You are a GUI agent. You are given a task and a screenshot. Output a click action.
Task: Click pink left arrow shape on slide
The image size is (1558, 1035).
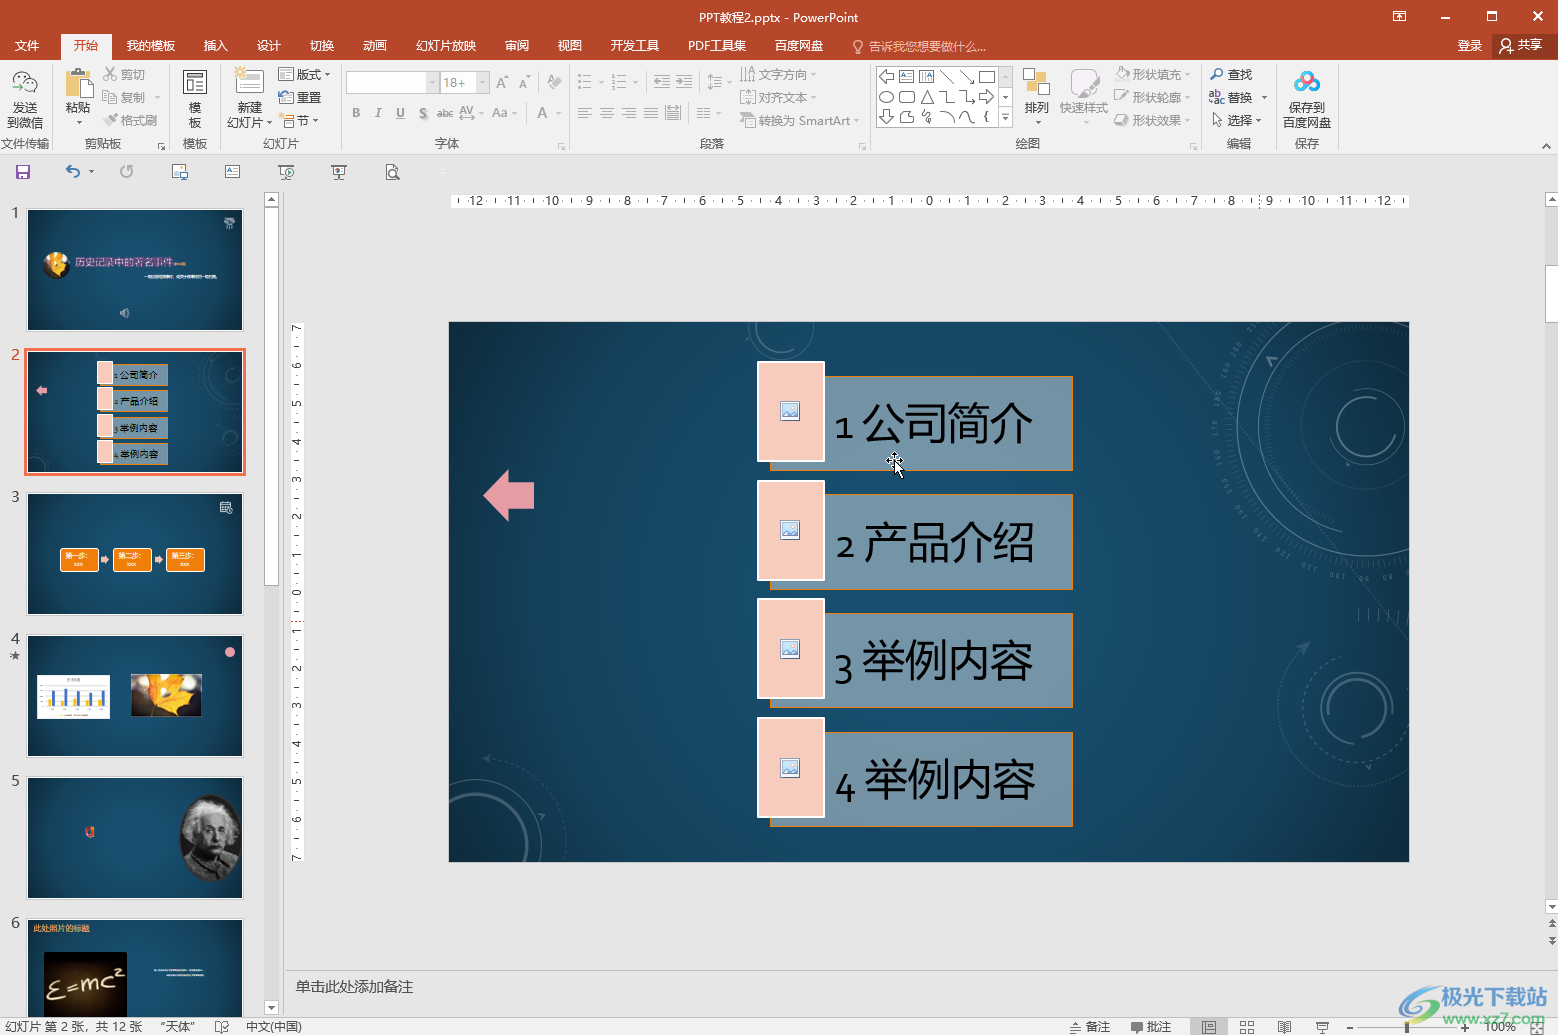pyautogui.click(x=509, y=495)
